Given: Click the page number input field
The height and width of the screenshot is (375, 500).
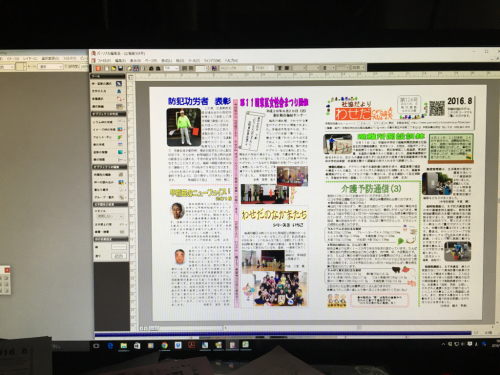Looking at the screenshot, I should (x=201, y=68).
